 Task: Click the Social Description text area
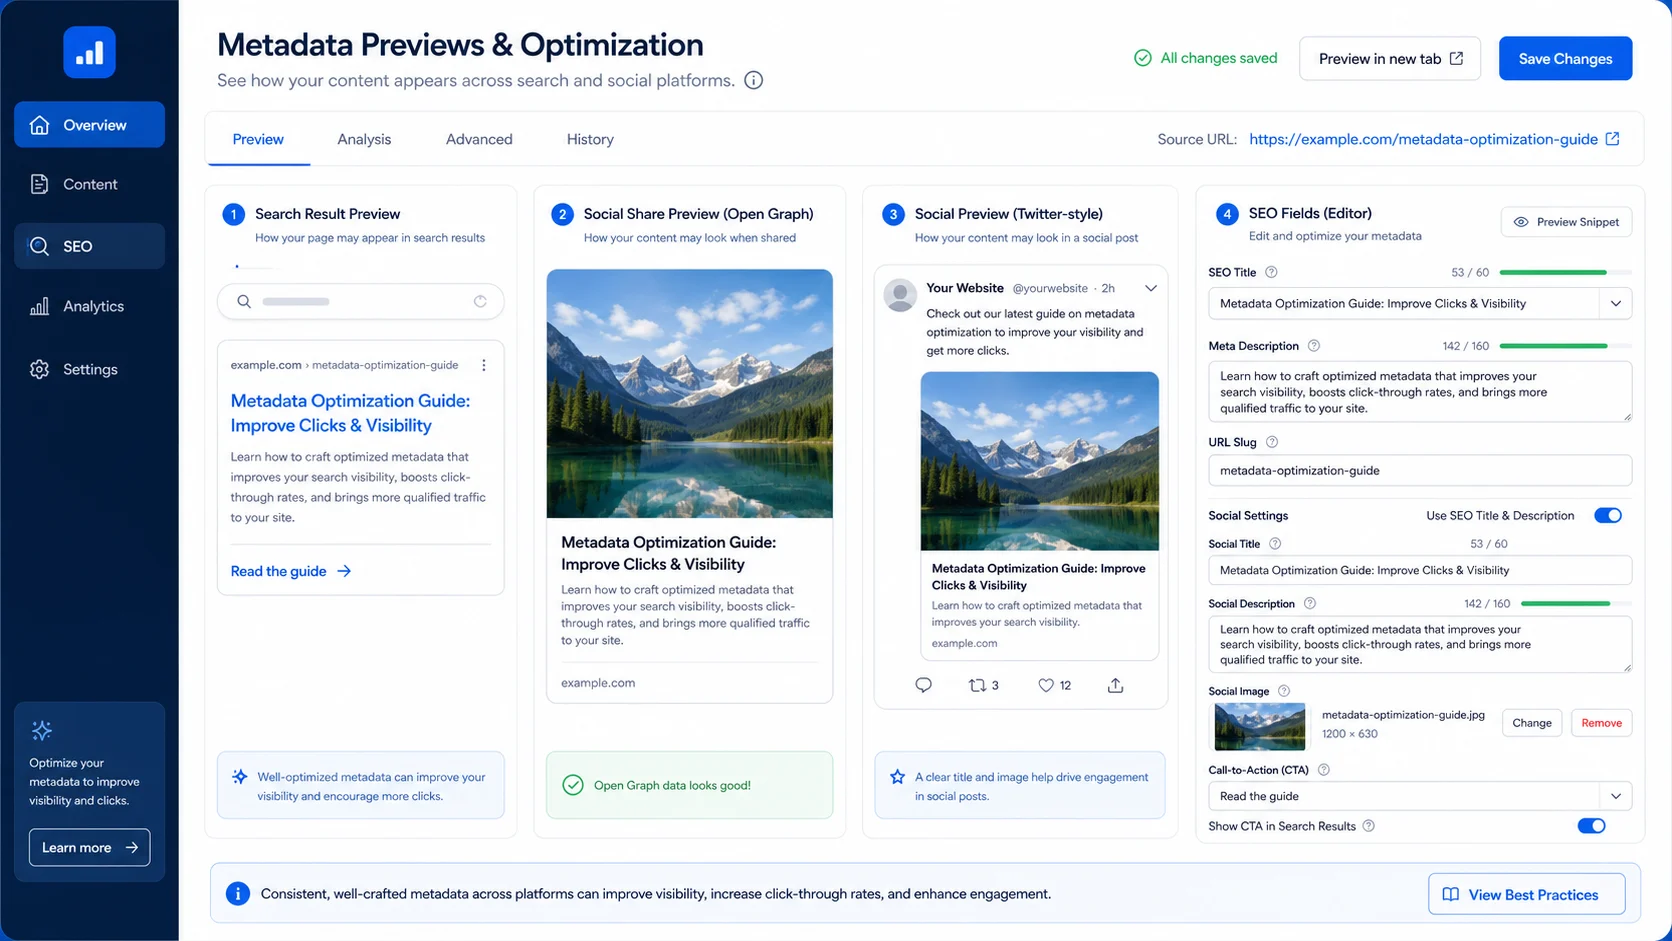pyautogui.click(x=1420, y=644)
